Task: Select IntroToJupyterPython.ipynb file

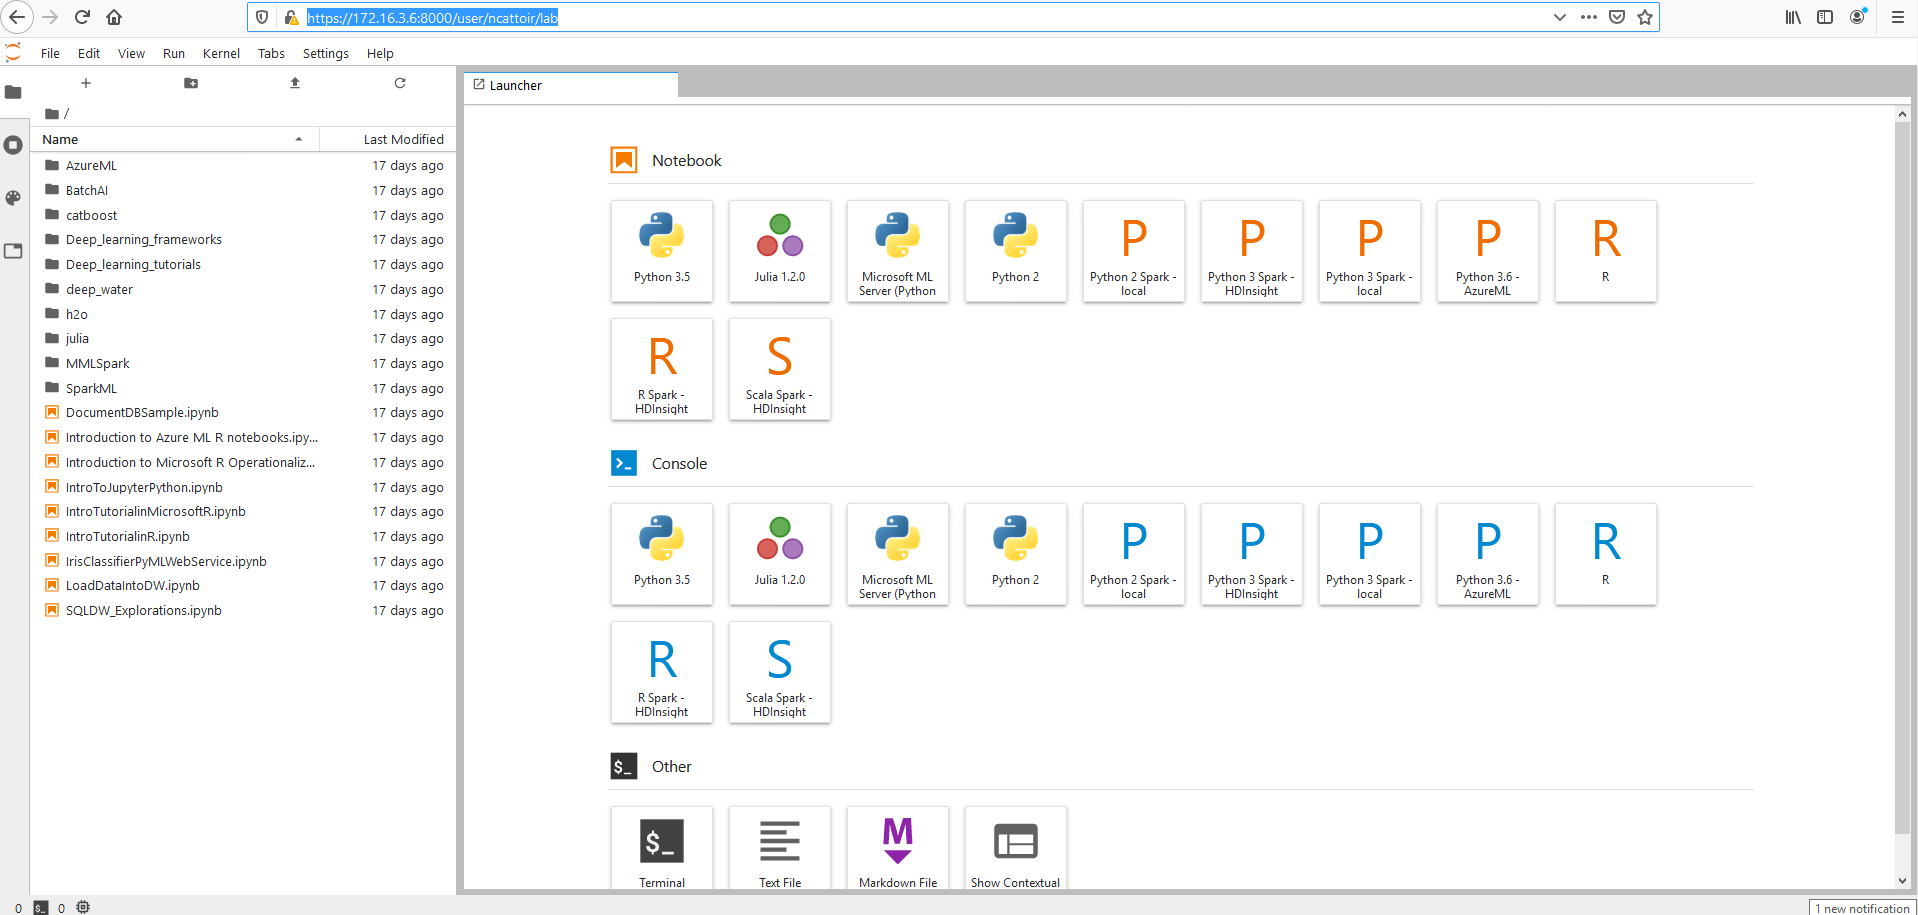Action: [x=243, y=487]
